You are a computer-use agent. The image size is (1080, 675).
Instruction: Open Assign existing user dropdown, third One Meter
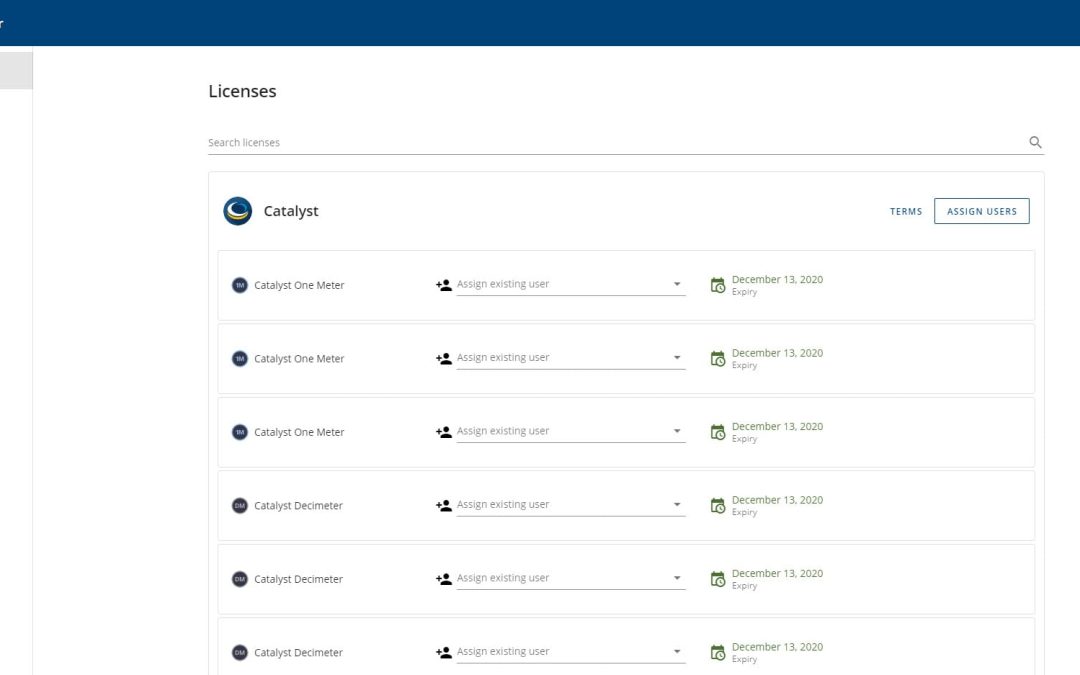(571, 431)
